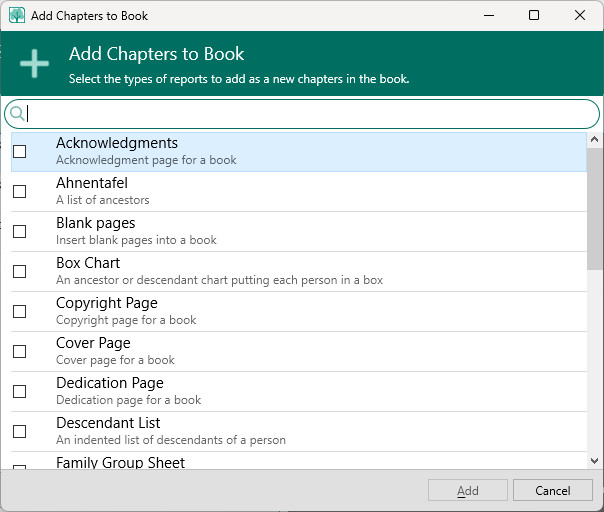The height and width of the screenshot is (512, 604).
Task: Click the Add button
Action: click(468, 491)
